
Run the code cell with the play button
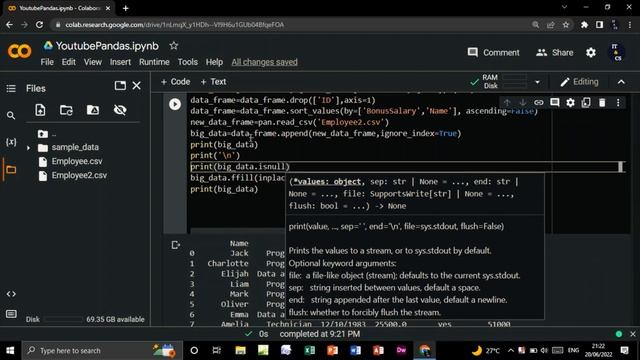pos(175,104)
